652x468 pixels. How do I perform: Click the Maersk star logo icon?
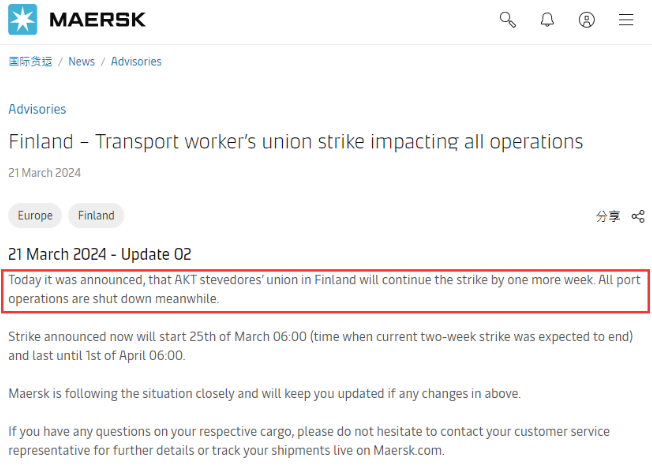pyautogui.click(x=22, y=20)
